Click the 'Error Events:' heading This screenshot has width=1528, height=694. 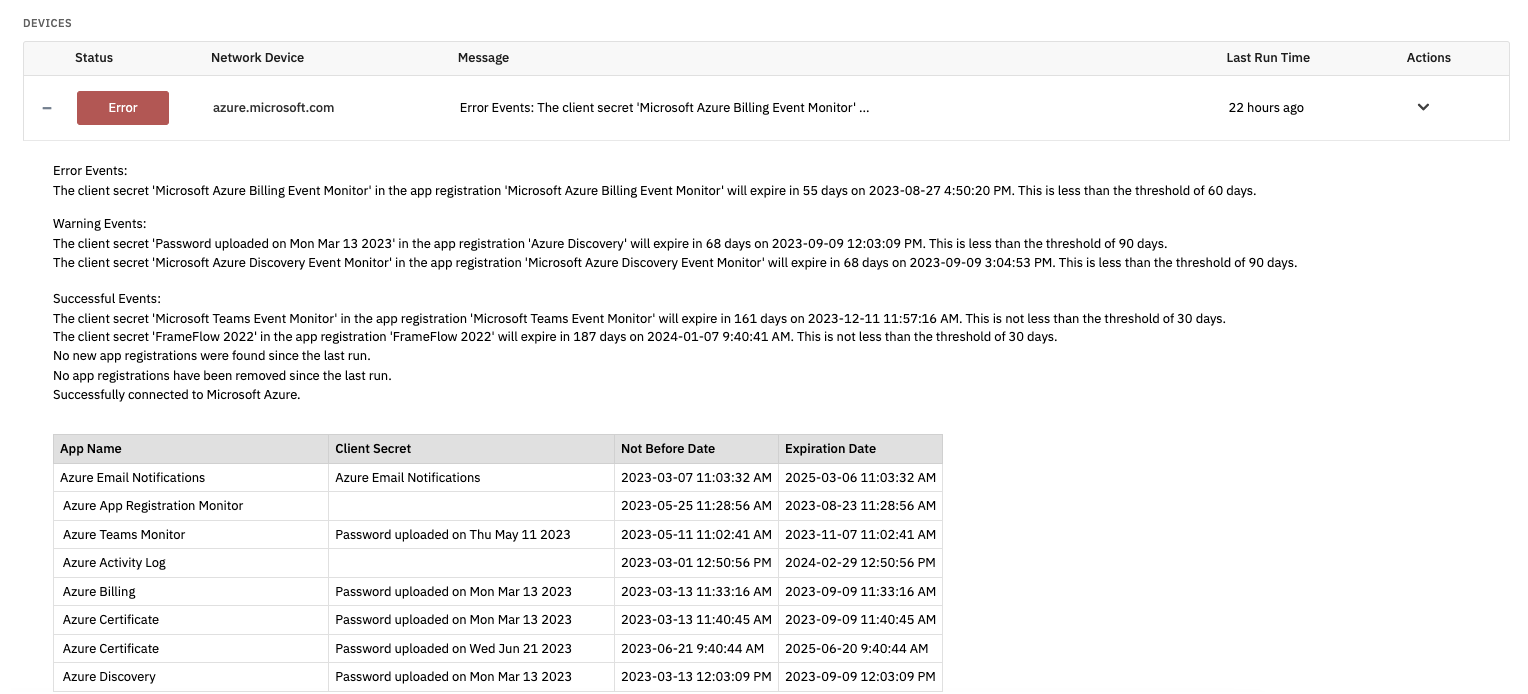point(90,171)
